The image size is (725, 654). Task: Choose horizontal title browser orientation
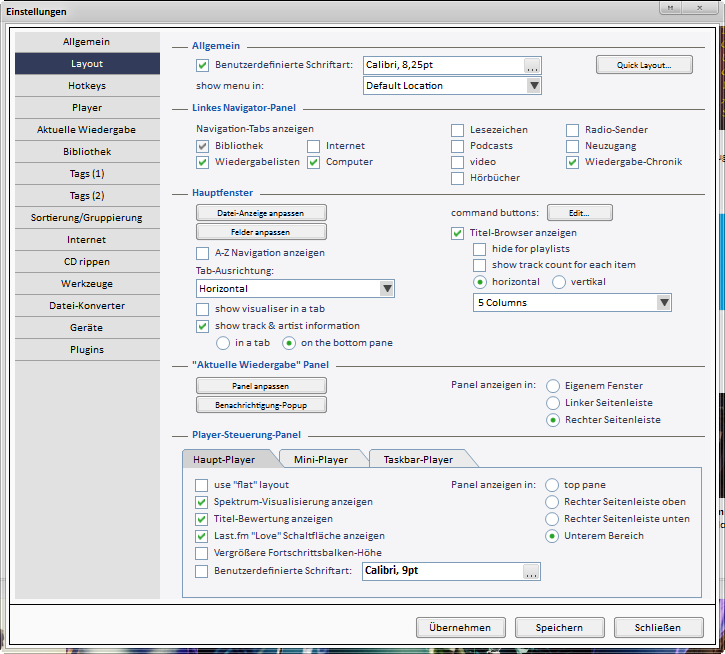(x=480, y=282)
